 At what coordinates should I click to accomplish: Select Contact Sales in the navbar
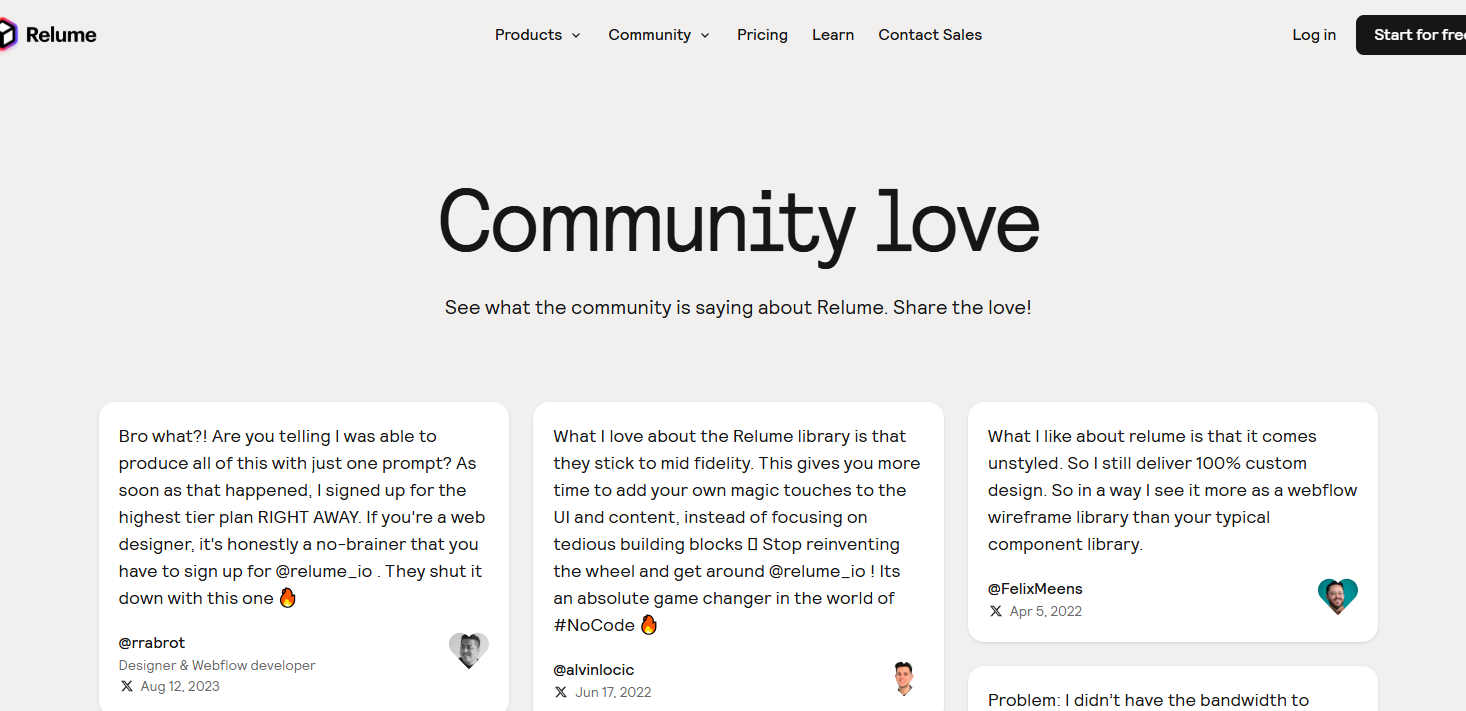tap(930, 35)
